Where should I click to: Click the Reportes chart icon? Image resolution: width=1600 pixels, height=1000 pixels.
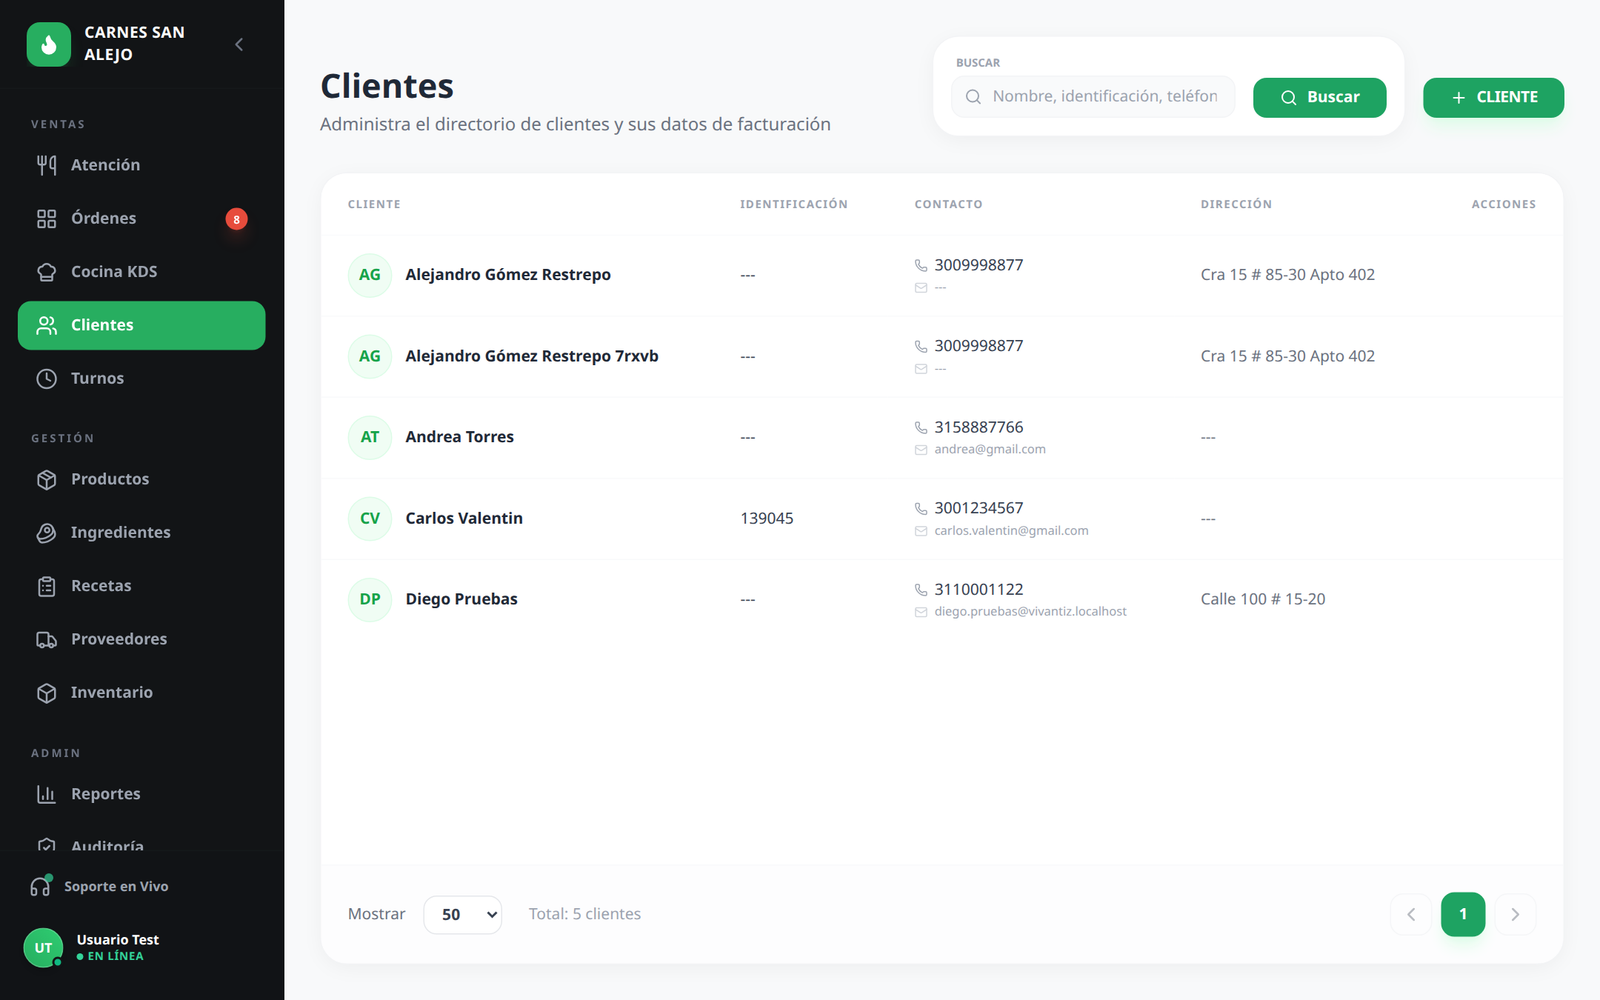point(47,794)
